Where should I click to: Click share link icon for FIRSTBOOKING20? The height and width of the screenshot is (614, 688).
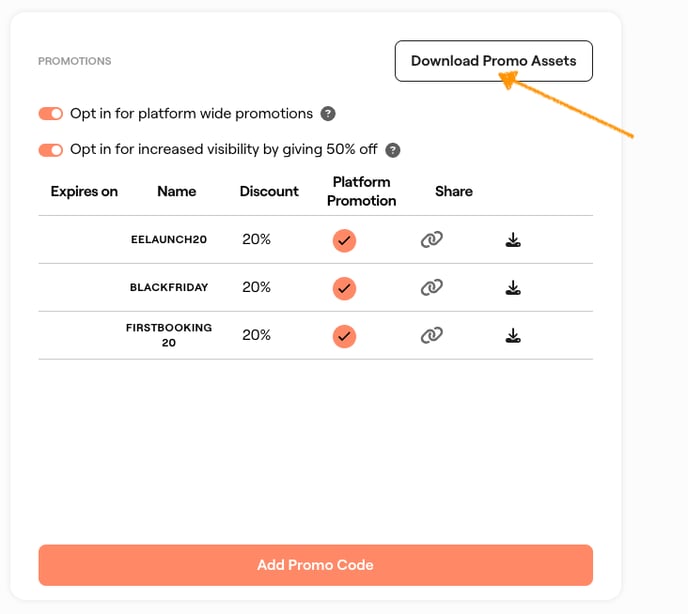tap(432, 335)
